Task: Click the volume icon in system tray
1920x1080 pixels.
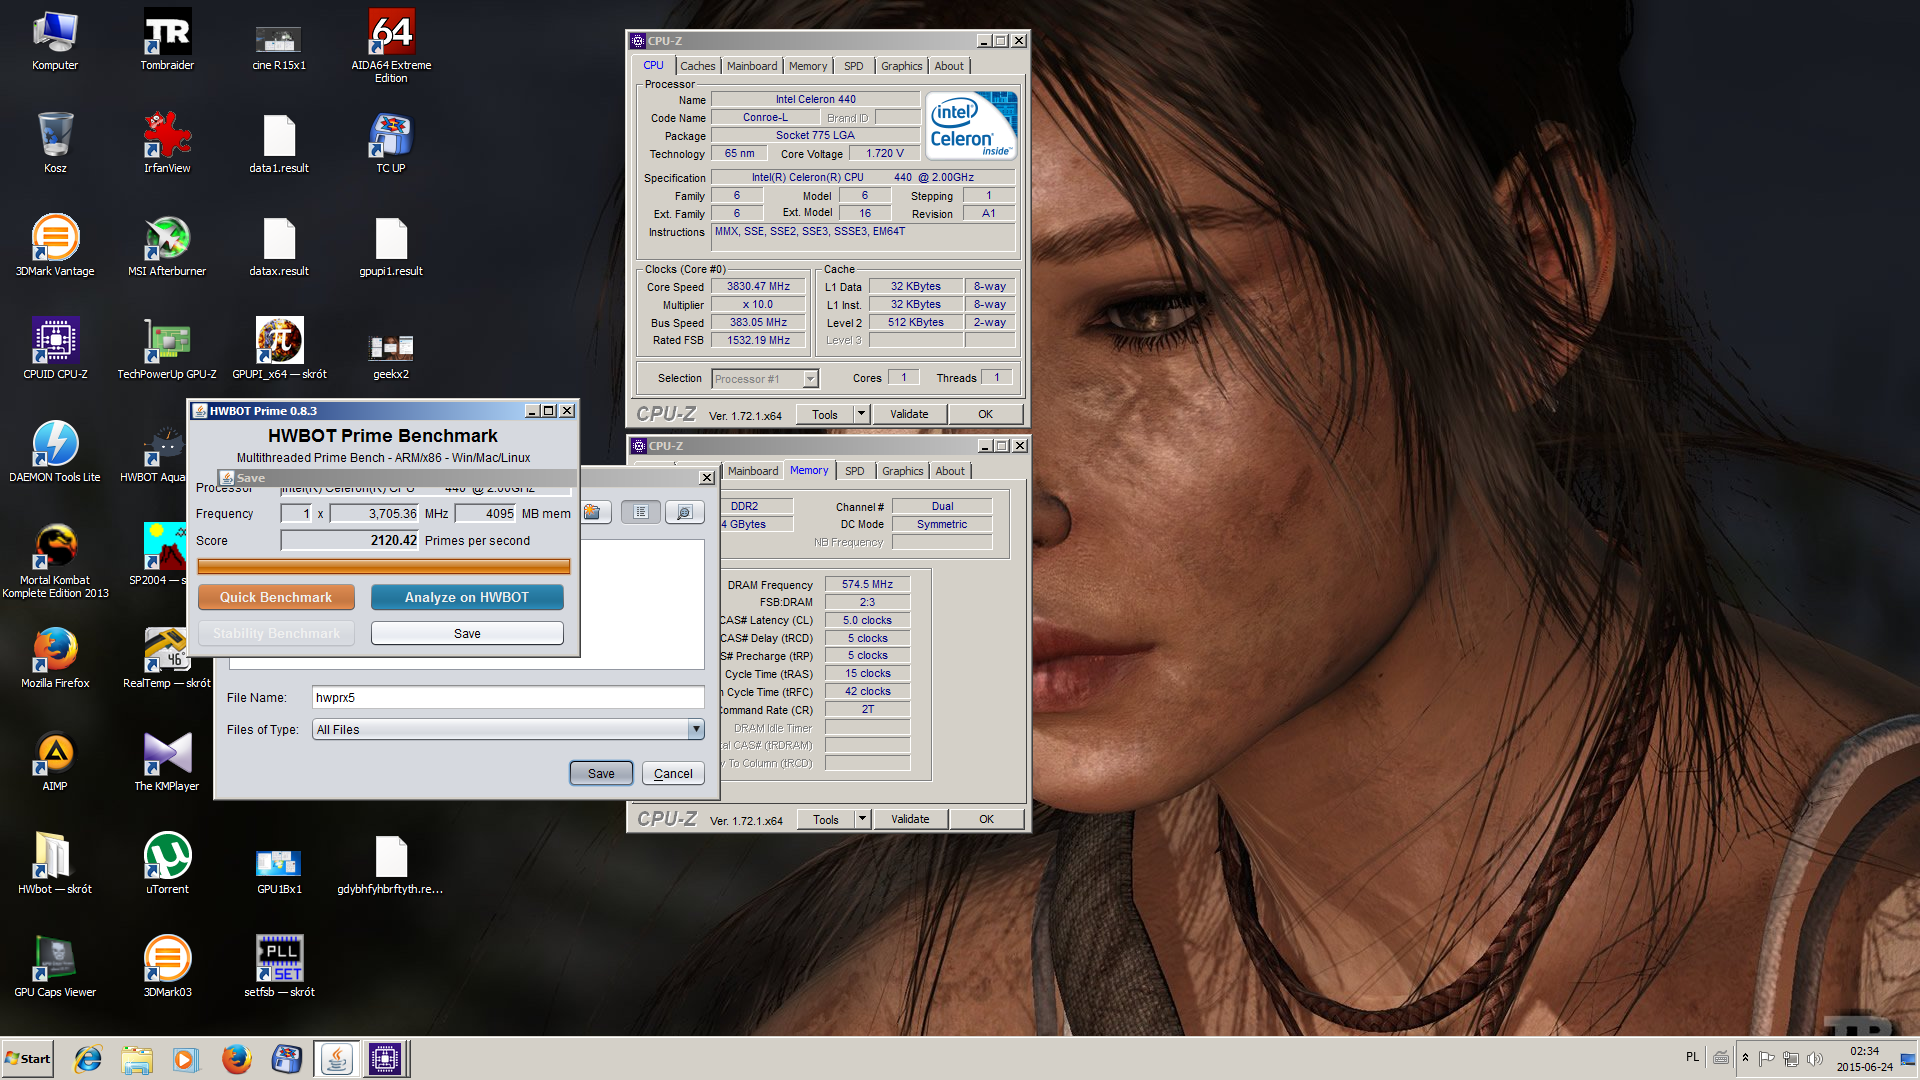Action: point(1815,1058)
